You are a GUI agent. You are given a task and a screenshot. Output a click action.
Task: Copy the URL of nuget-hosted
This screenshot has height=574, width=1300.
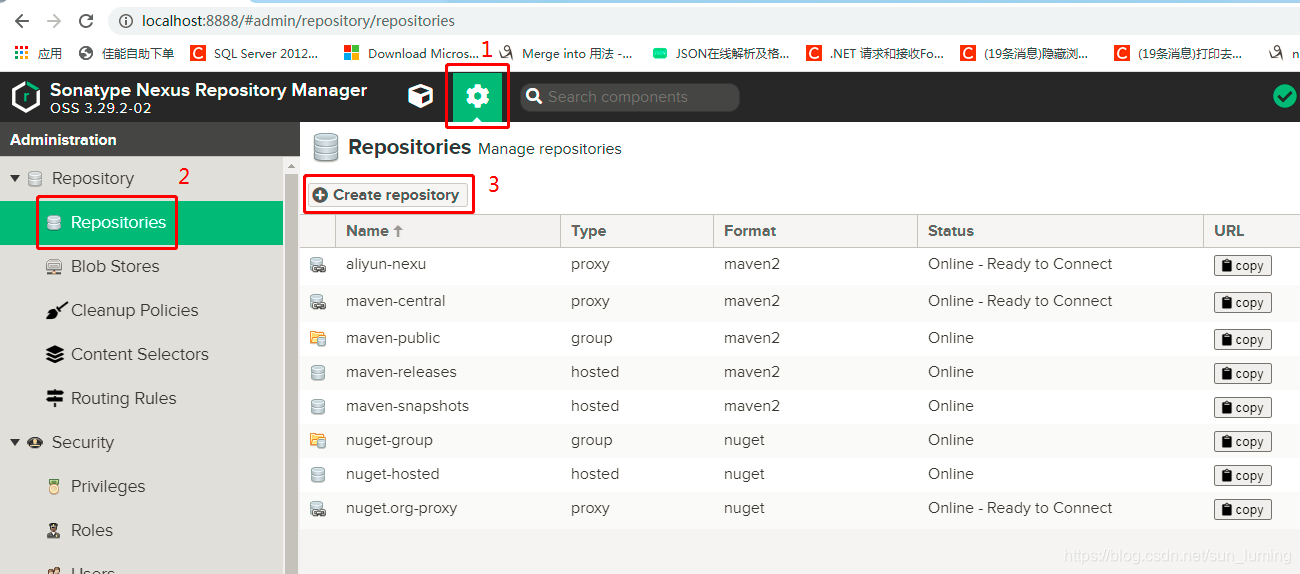click(1243, 476)
